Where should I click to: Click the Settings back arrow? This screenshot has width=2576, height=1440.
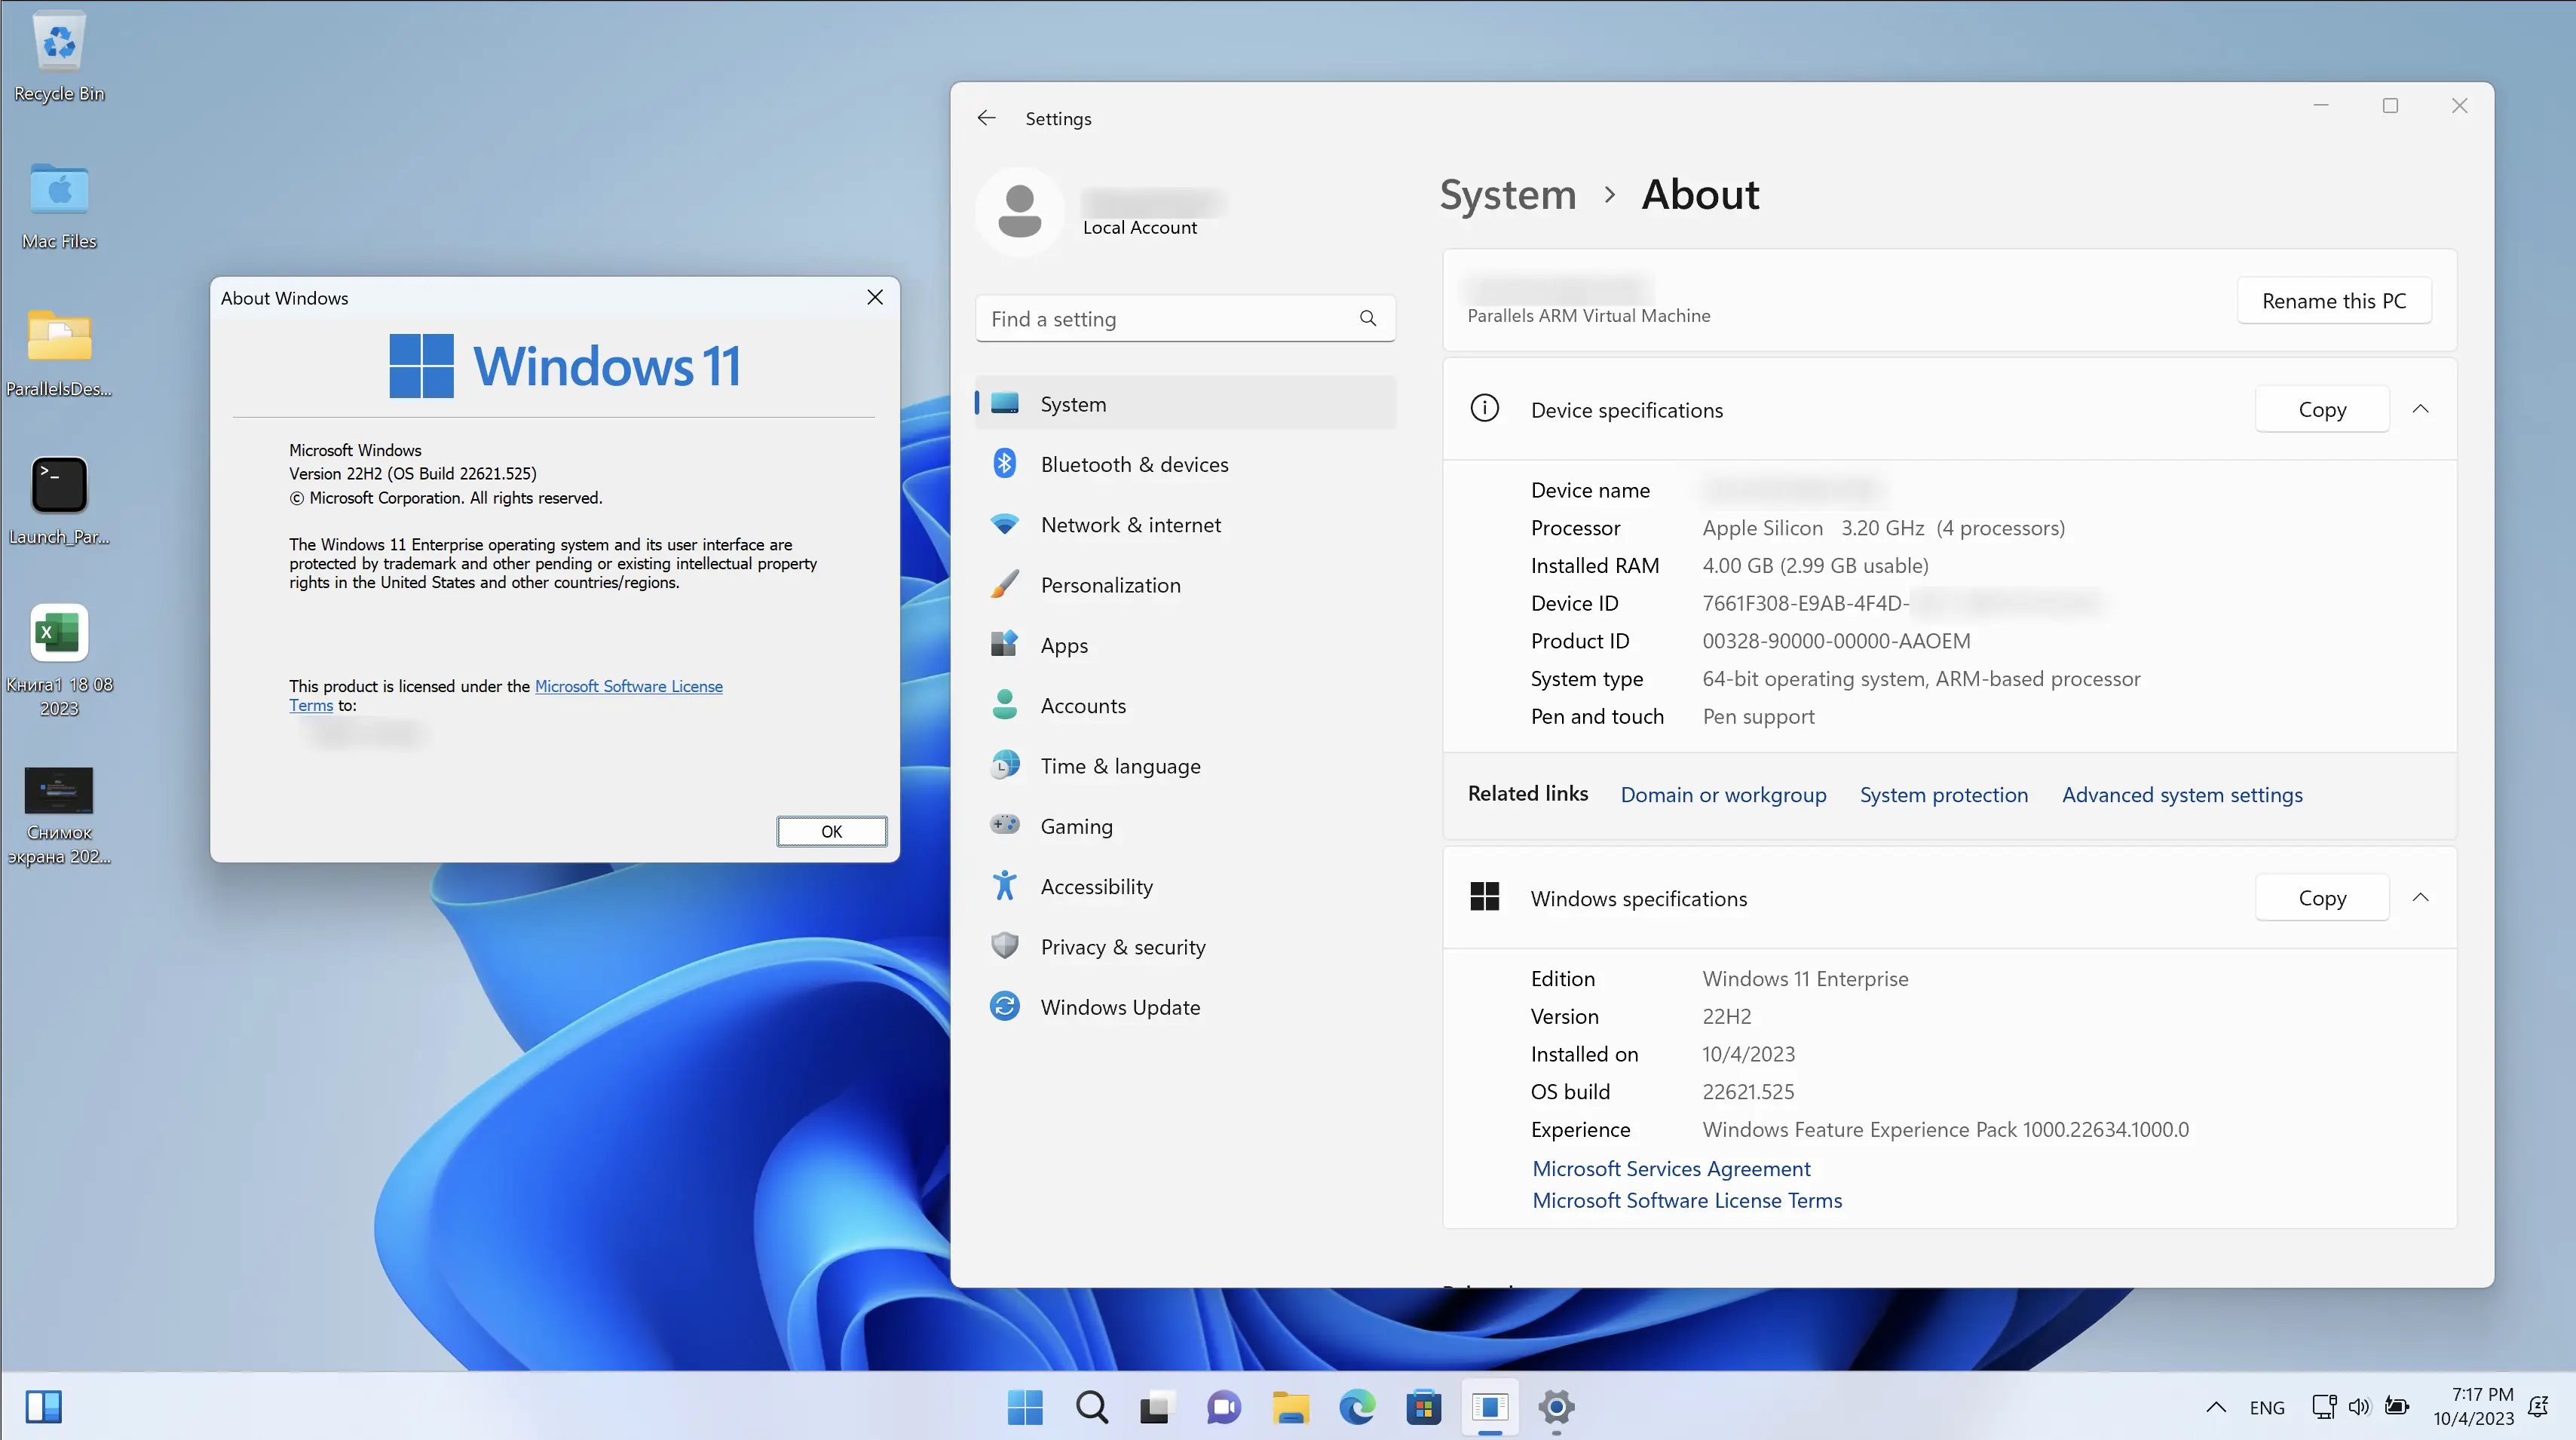click(x=986, y=118)
